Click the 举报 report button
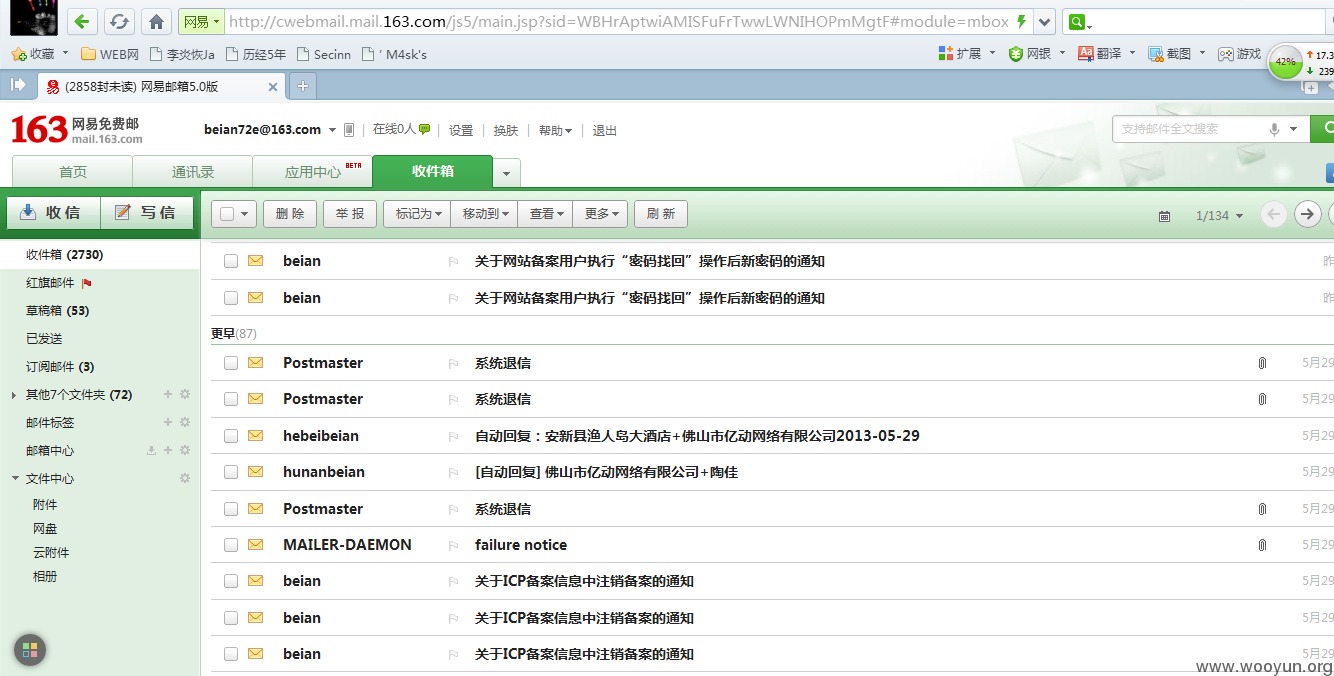1334x676 pixels. pos(350,214)
